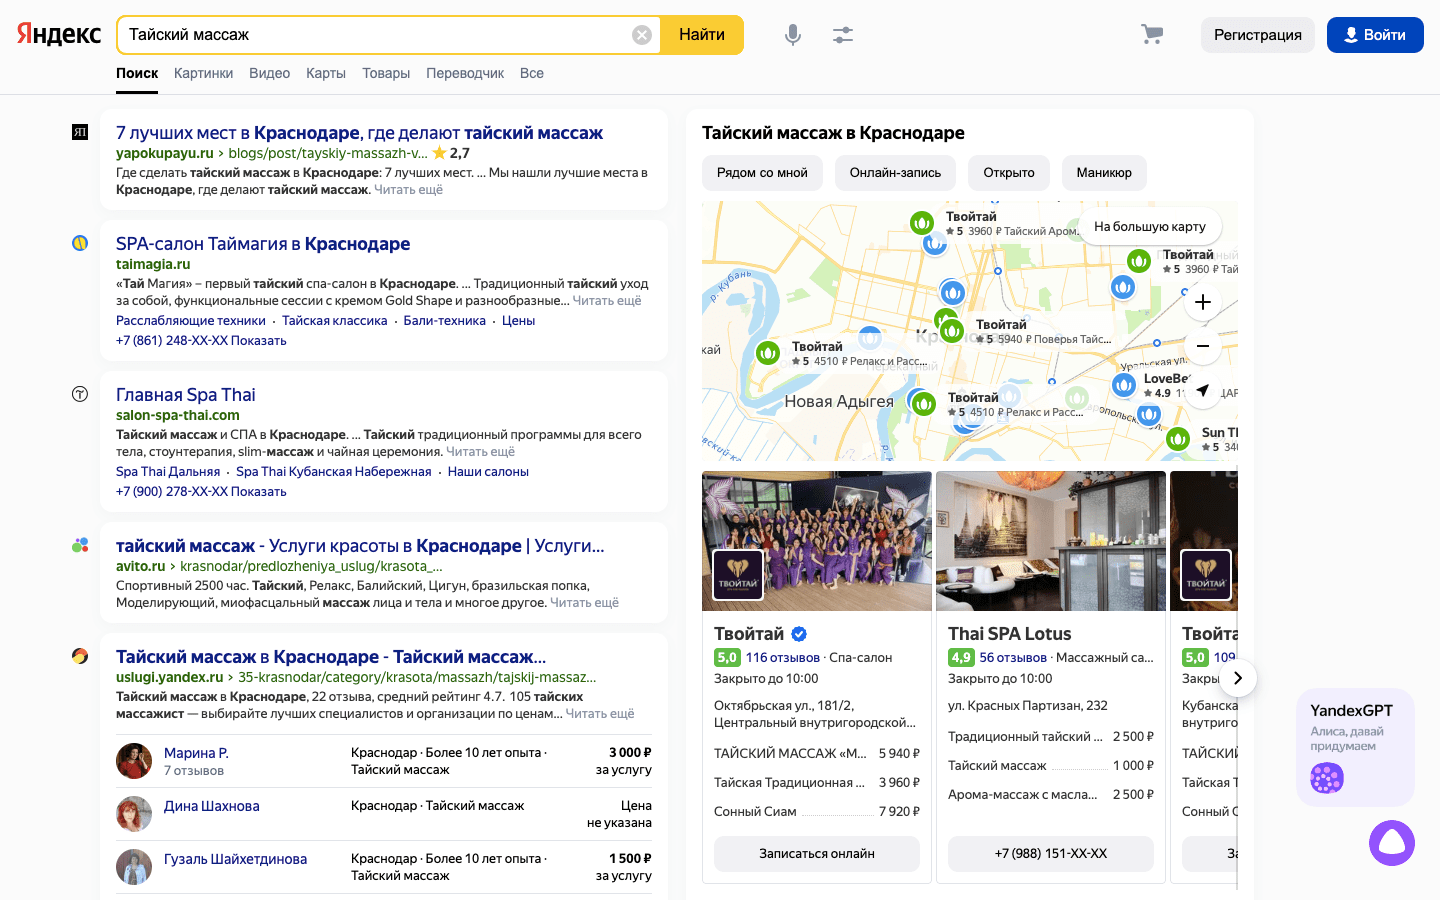Expand "Читать ещё" for Таймагия result
Screen dimensions: 1440x900
click(606, 301)
